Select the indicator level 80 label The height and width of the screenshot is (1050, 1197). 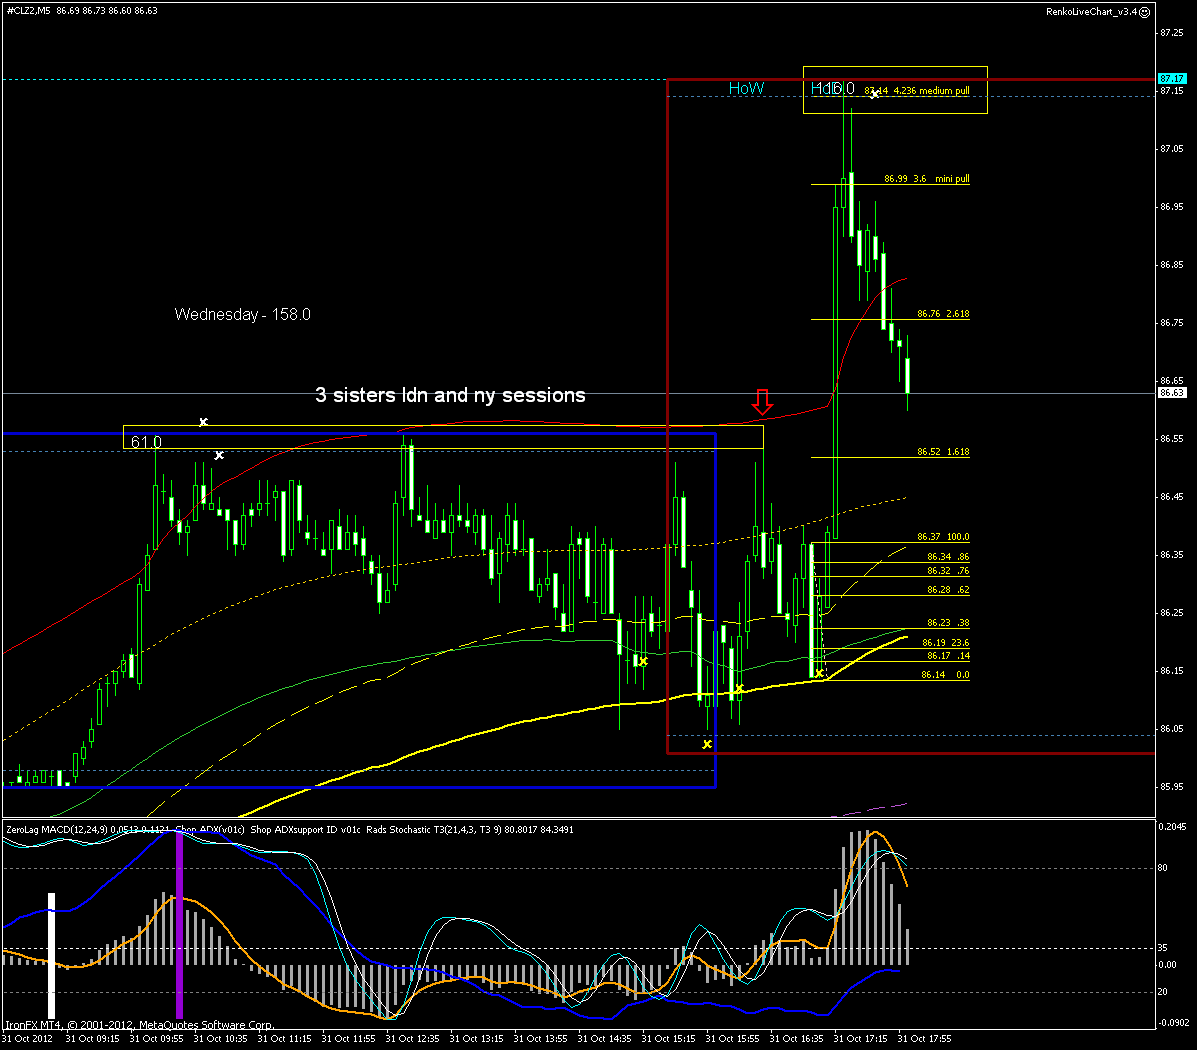coord(1163,867)
